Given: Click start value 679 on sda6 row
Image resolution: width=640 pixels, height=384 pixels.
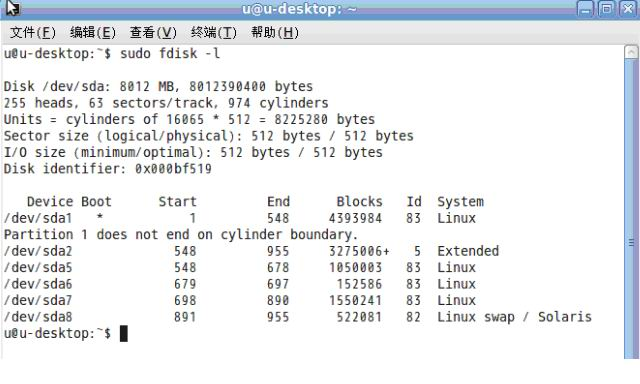Looking at the screenshot, I should coord(185,284).
